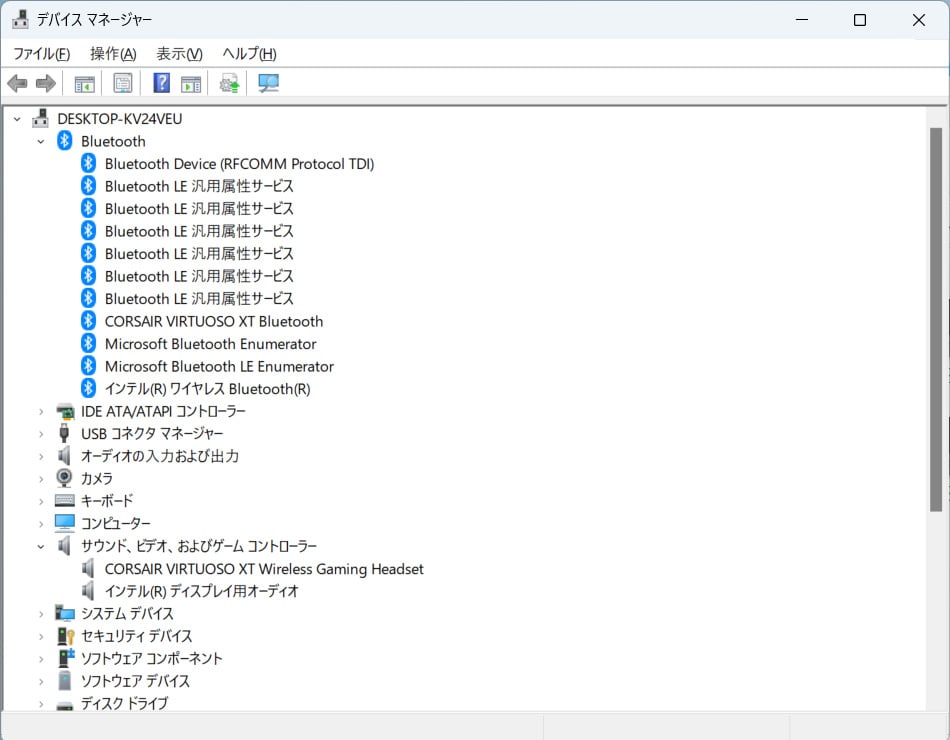Click icon beside CORSAIR VIRTUOSO XT Bluetooth
Image resolution: width=950 pixels, height=740 pixels.
click(x=88, y=321)
